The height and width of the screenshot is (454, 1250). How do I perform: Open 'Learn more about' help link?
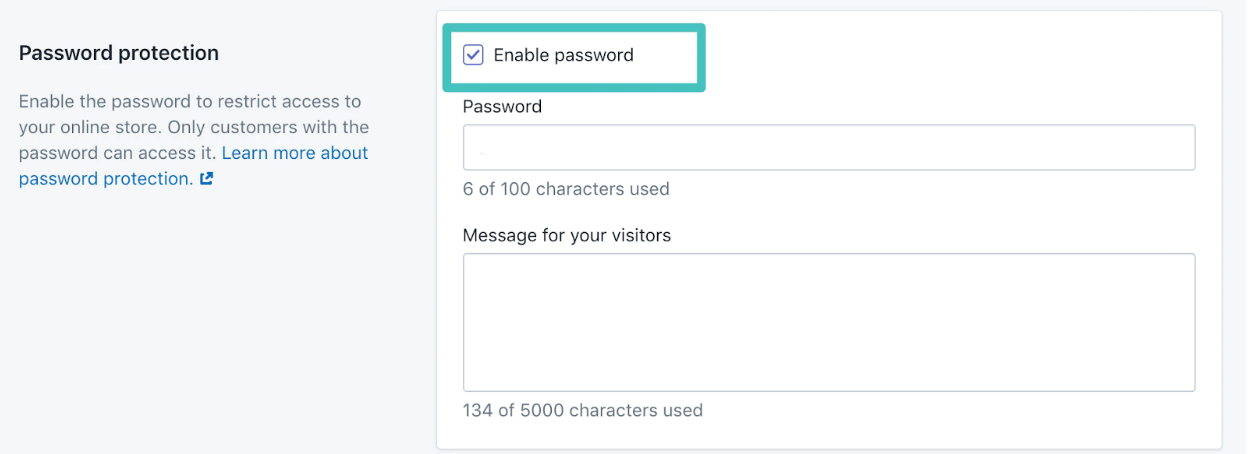tap(295, 153)
